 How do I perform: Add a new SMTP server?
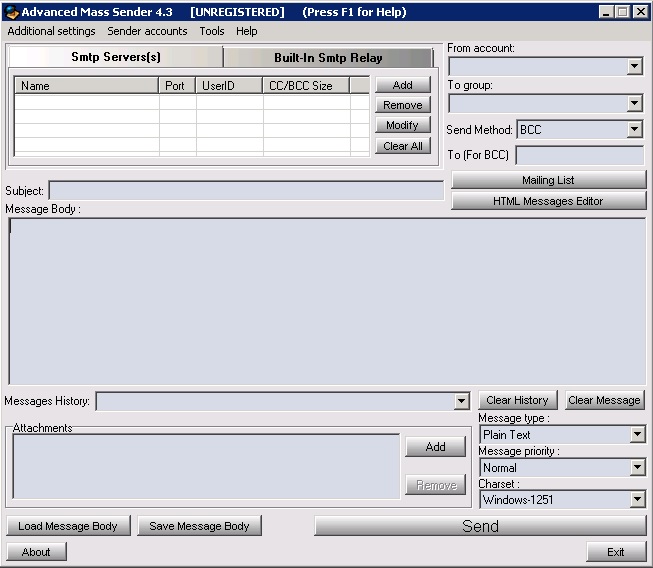[403, 85]
